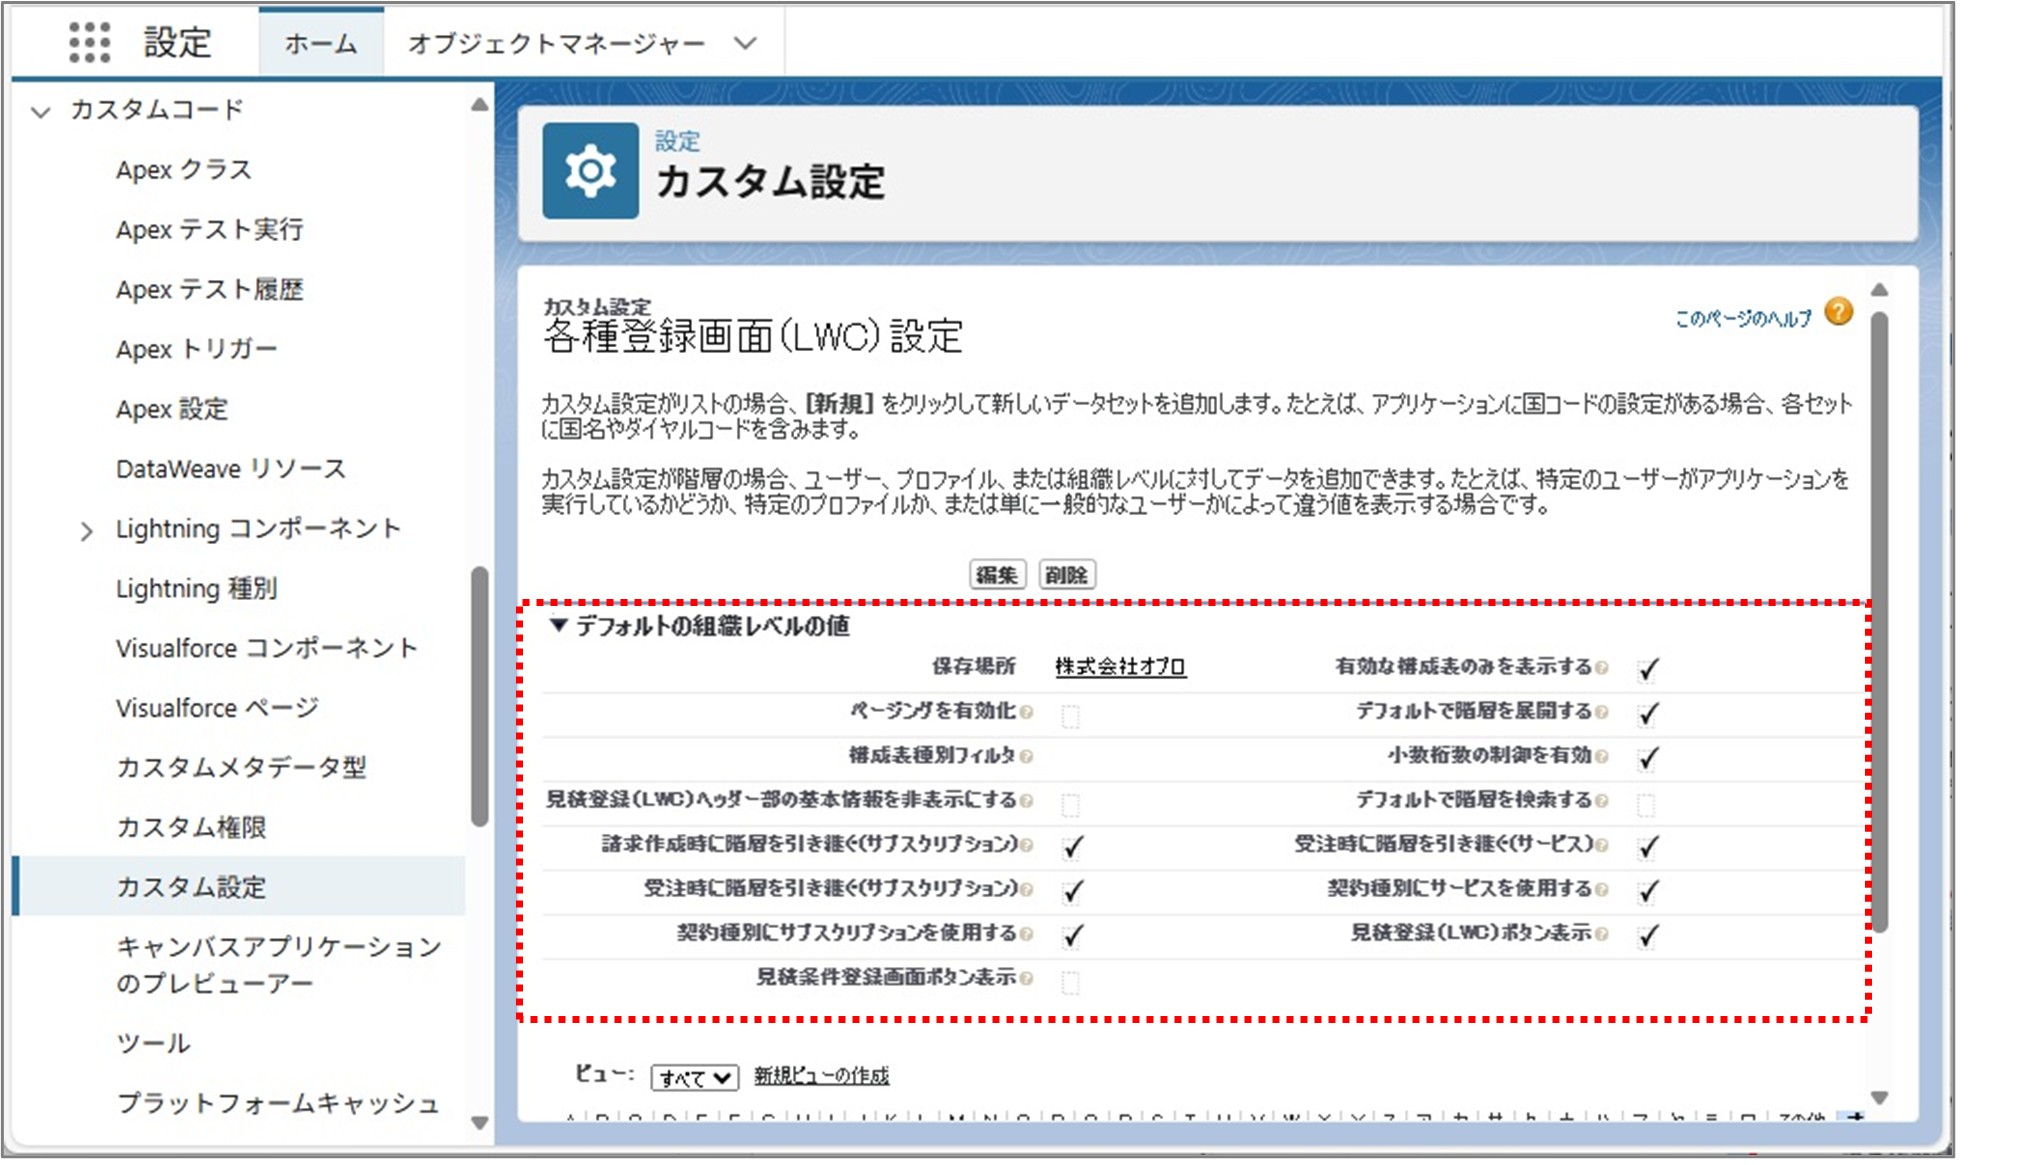Enable デフォルトで階層を検索する checkbox
Viewport: 2027px width, 1165px height.
pos(1648,801)
